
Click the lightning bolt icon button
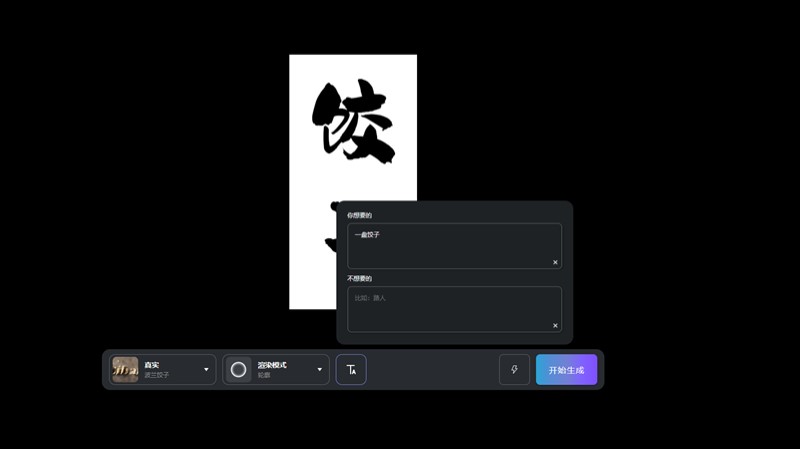click(x=514, y=370)
